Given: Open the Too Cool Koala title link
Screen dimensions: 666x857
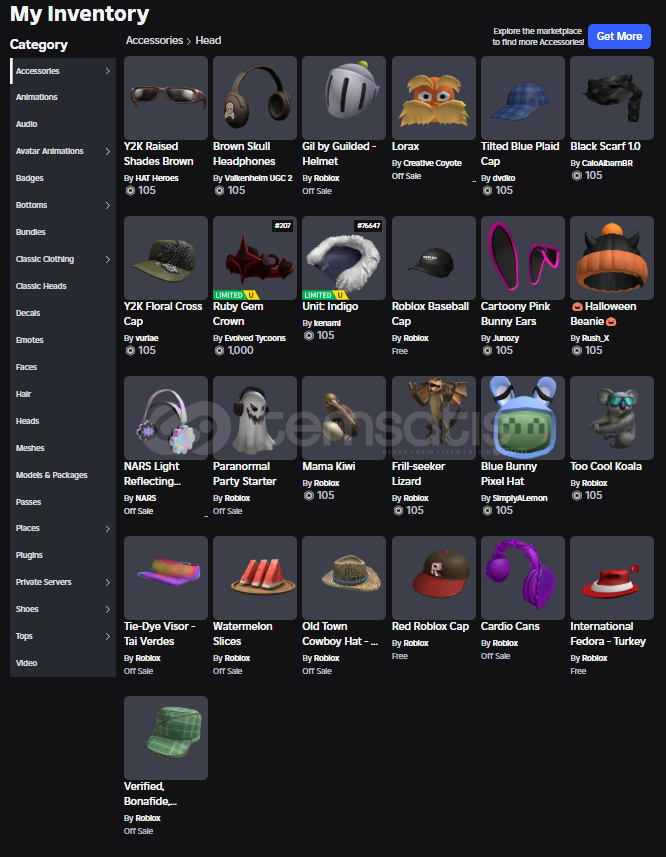Looking at the screenshot, I should coord(606,466).
